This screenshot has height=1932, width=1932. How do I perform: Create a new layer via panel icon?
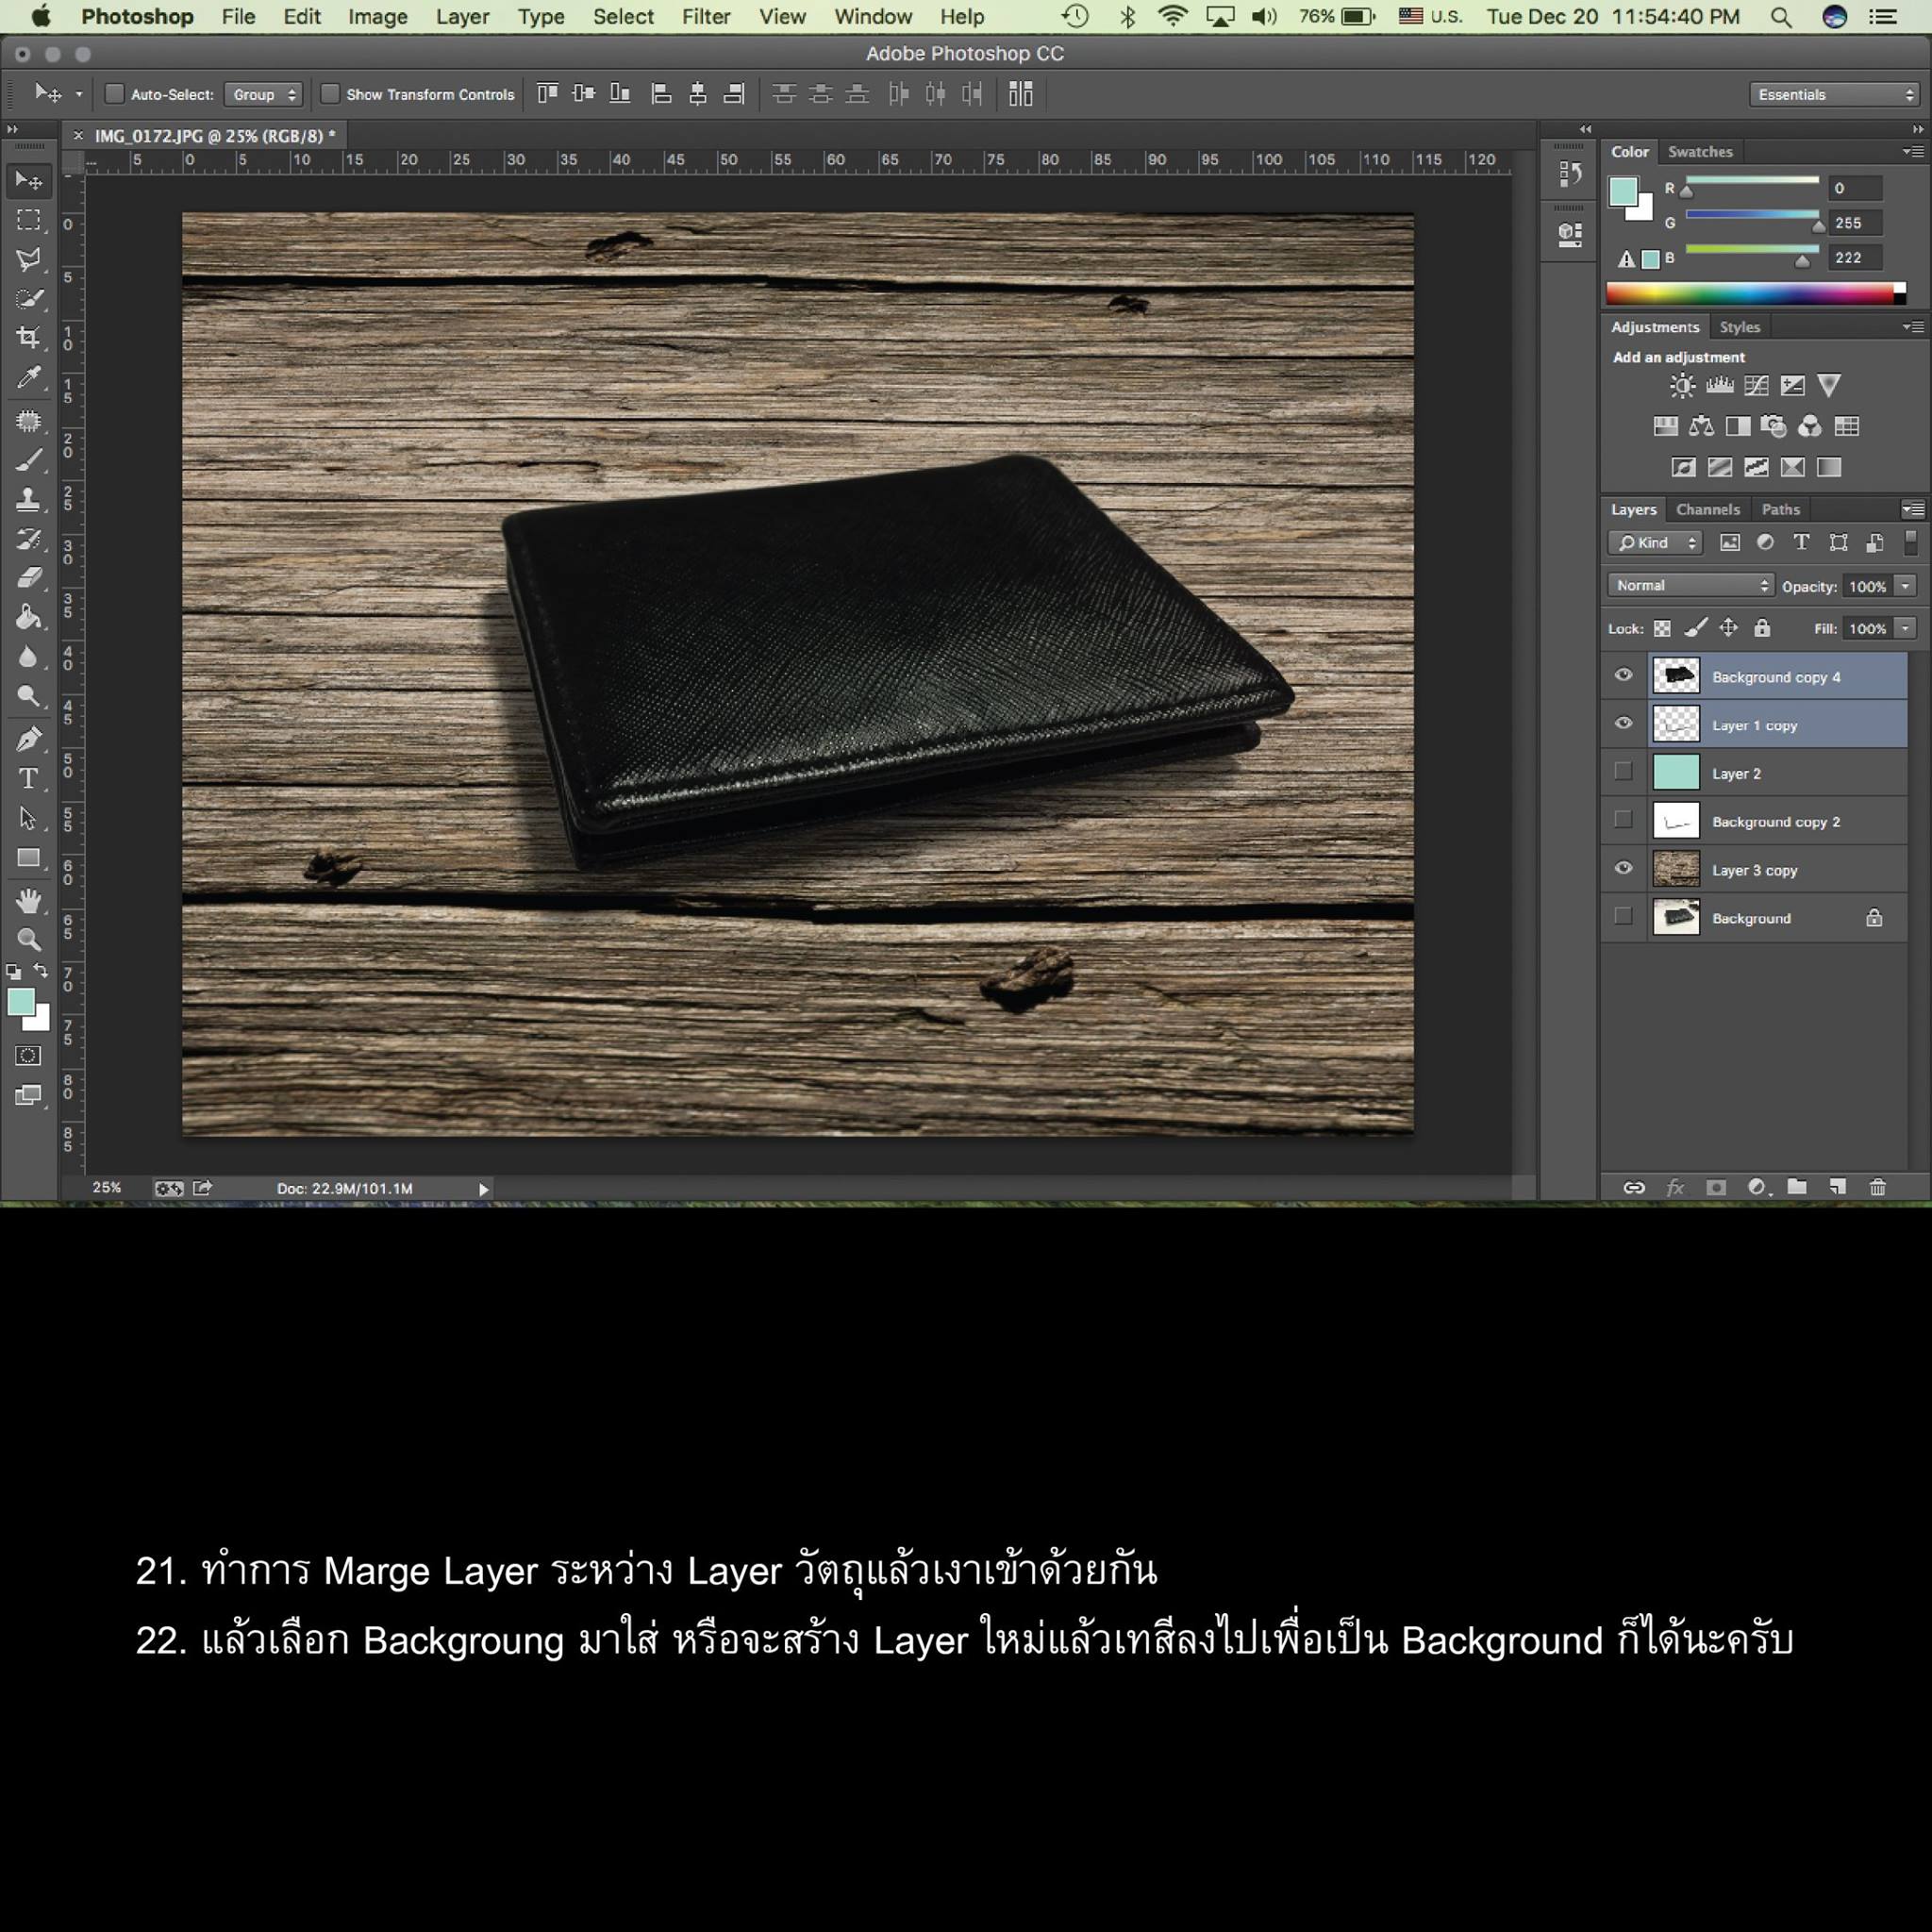click(1837, 1187)
